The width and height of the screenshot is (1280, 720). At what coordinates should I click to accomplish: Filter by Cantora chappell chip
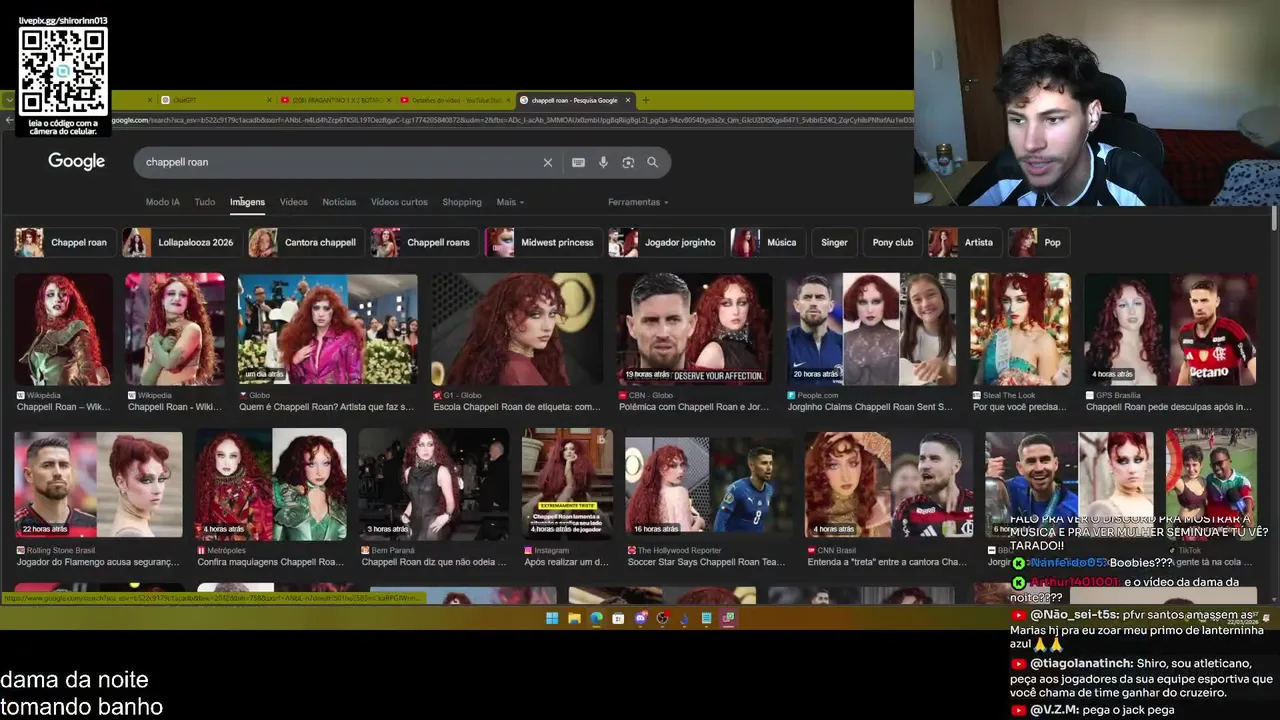coord(305,242)
